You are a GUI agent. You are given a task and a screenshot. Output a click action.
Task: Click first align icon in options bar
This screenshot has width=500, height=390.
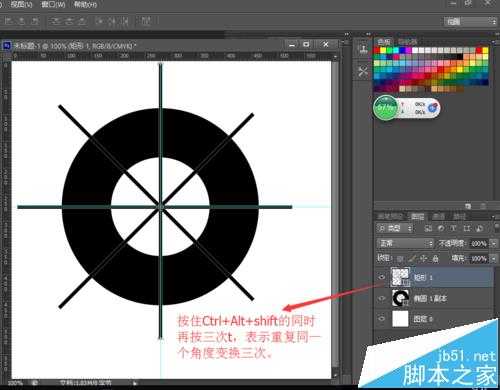(x=9, y=21)
